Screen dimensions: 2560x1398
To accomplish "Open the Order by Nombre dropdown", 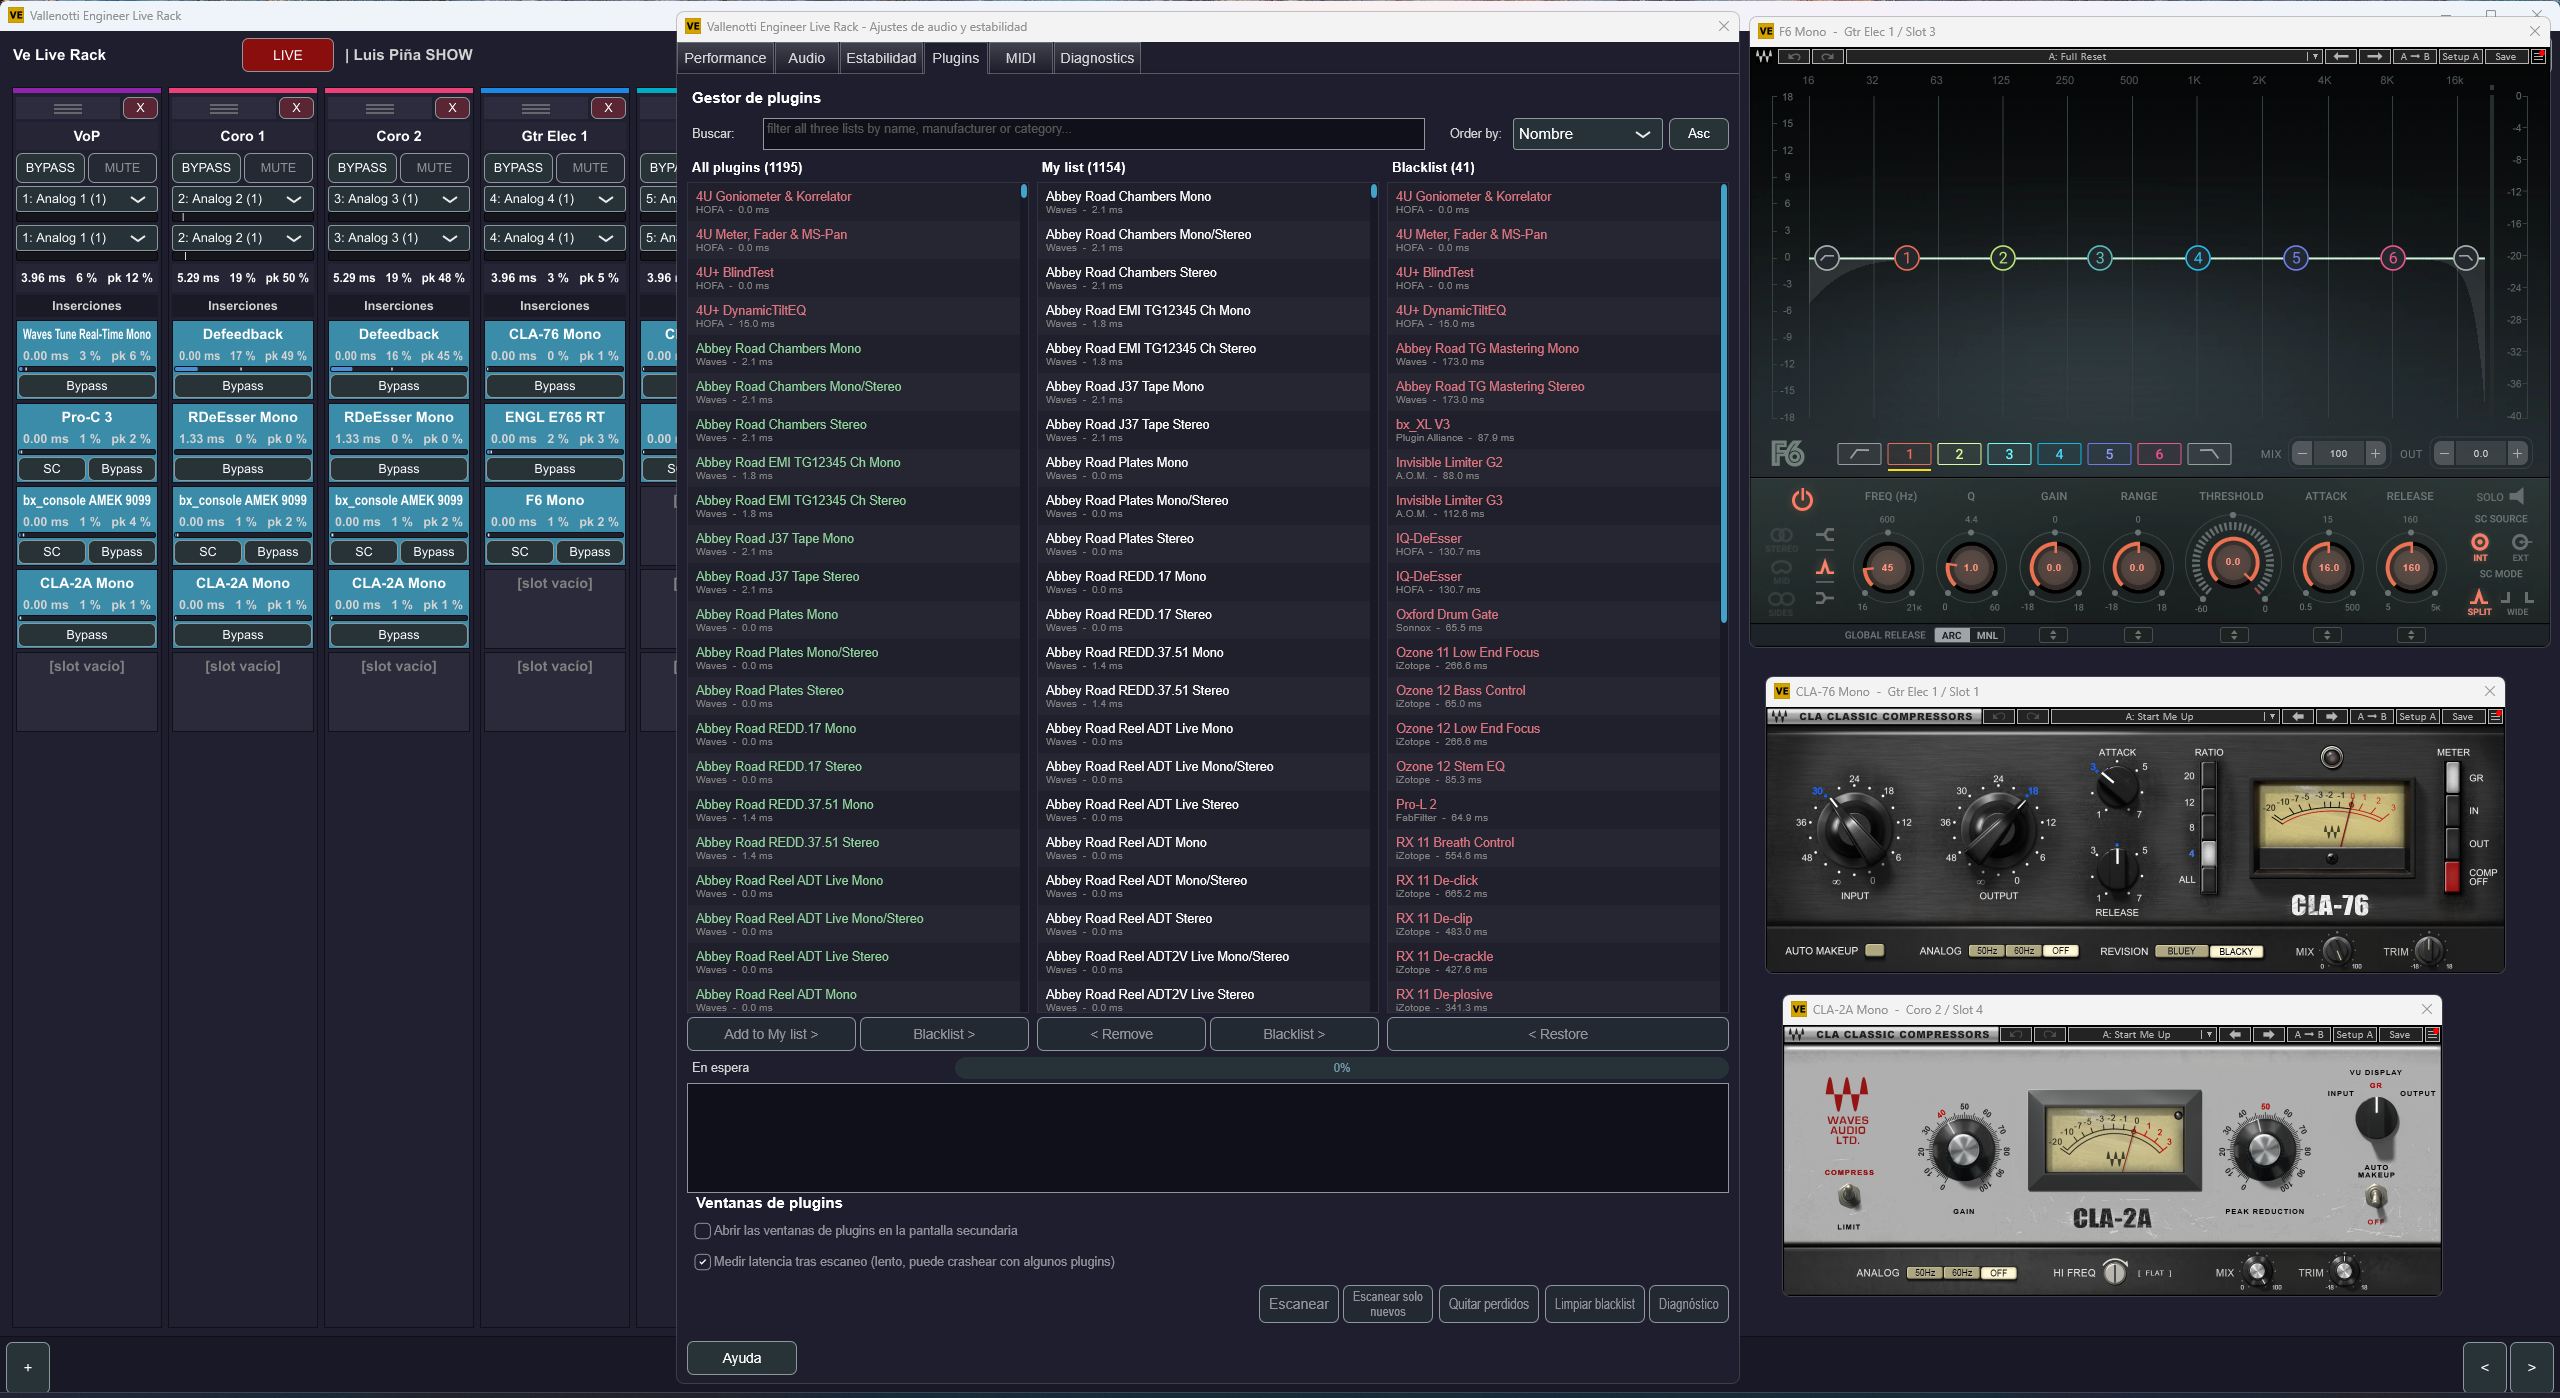I will point(1587,134).
